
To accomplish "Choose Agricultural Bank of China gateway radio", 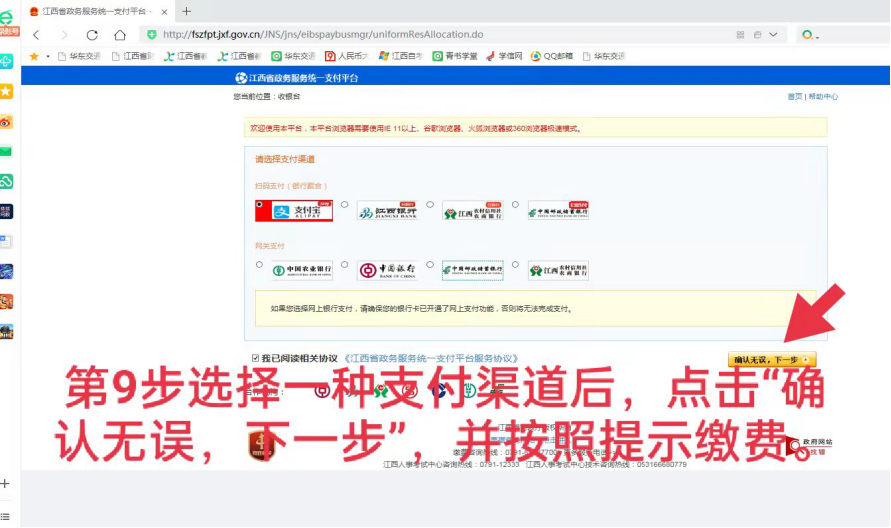I will (x=259, y=265).
